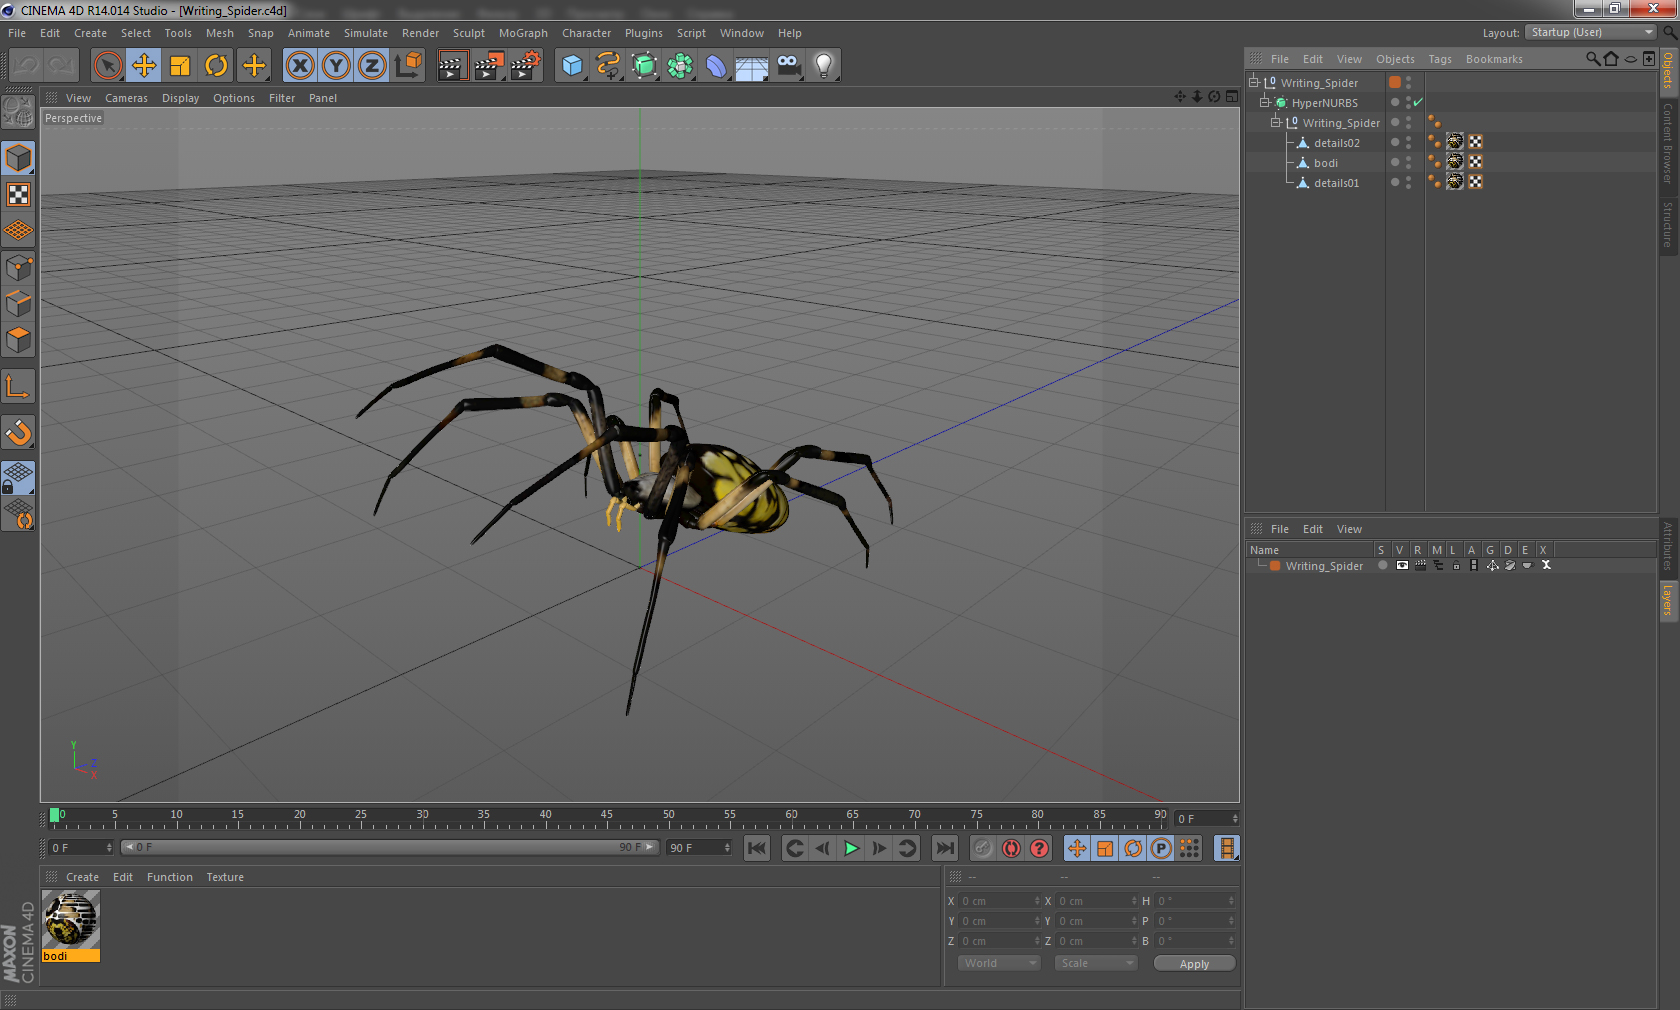Toggle snapping with magnet icon
The width and height of the screenshot is (1680, 1010).
[18, 432]
